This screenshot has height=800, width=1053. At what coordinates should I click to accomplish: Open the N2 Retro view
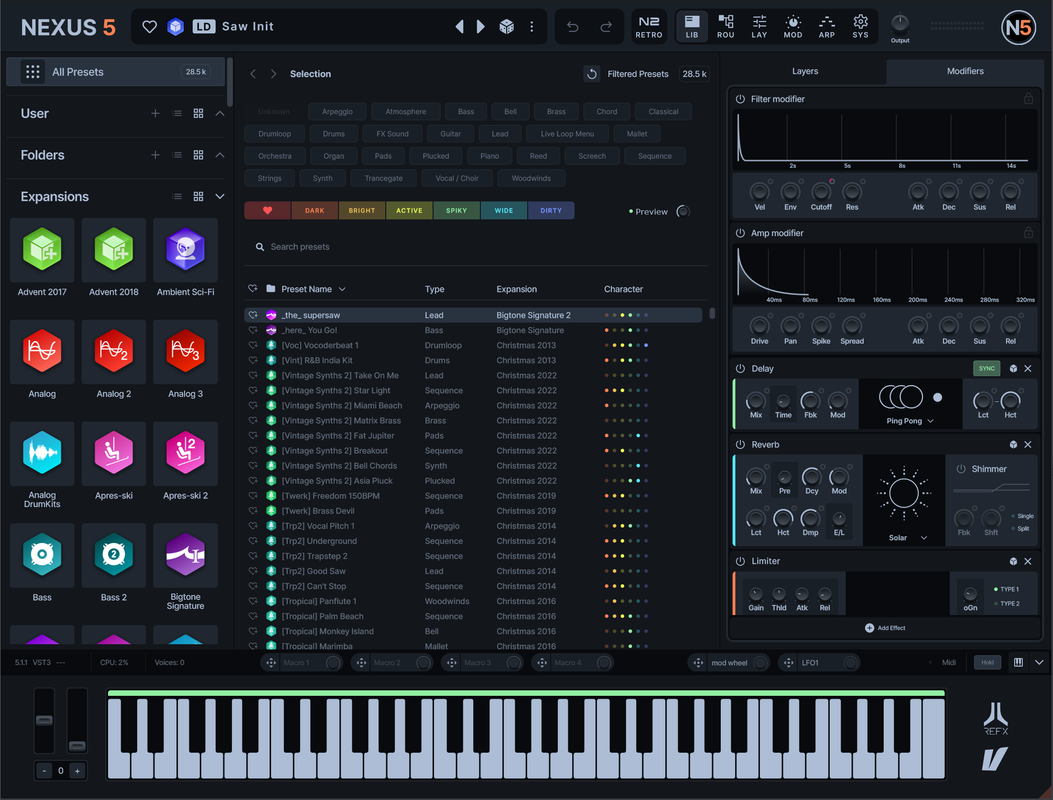(649, 27)
